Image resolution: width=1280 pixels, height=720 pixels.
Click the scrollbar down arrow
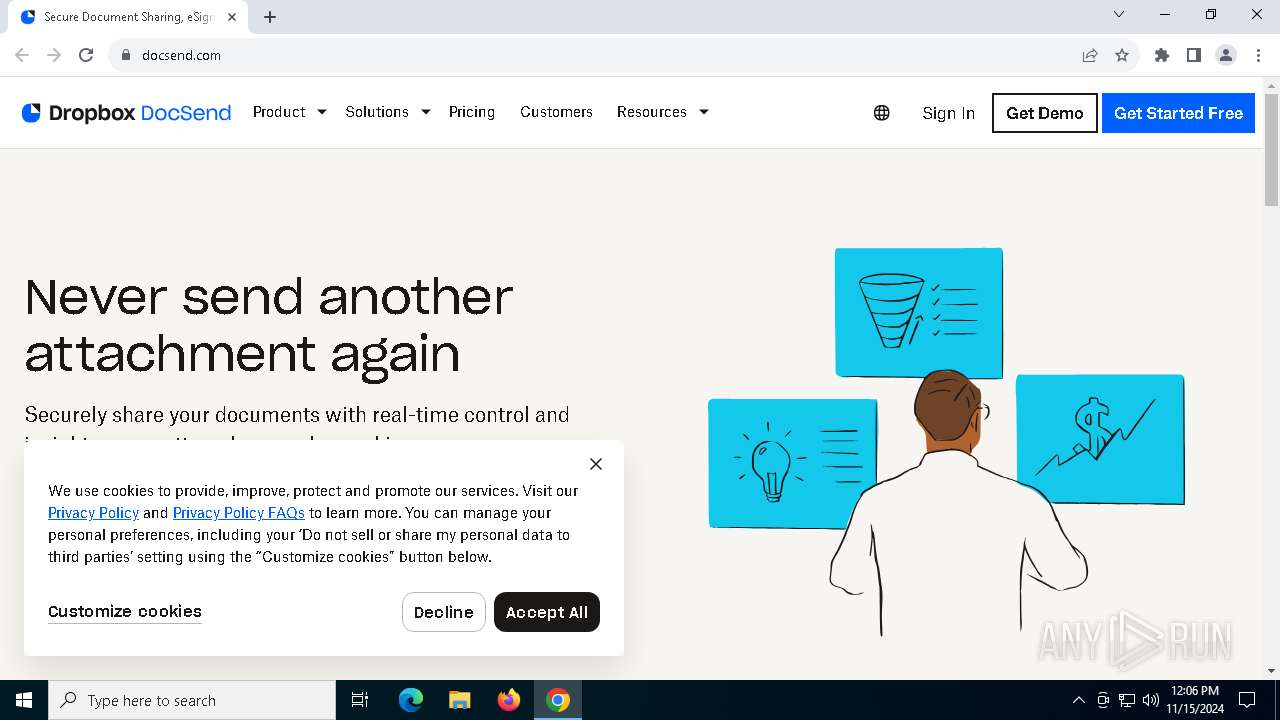(1271, 671)
